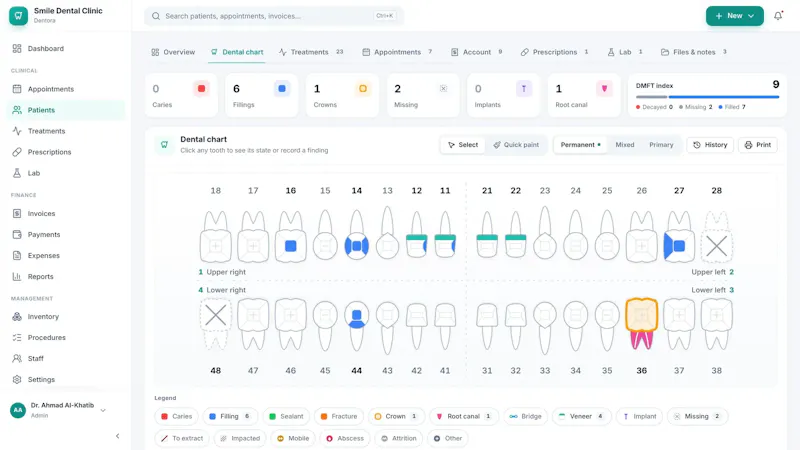
Task: Click the pink Root canal card icon
Action: (x=604, y=89)
